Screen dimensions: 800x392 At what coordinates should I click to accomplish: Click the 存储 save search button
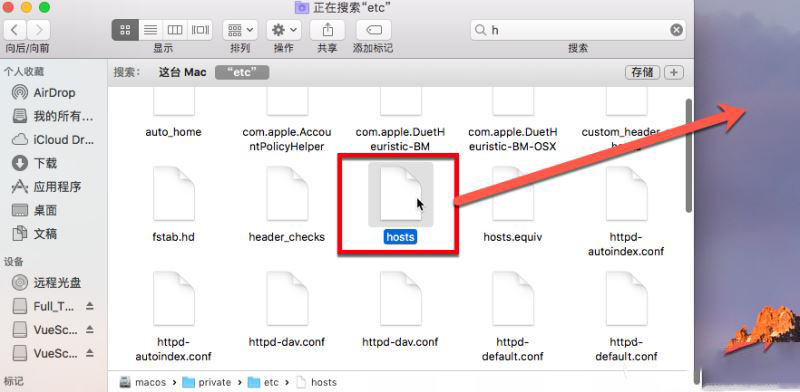pyautogui.click(x=642, y=72)
